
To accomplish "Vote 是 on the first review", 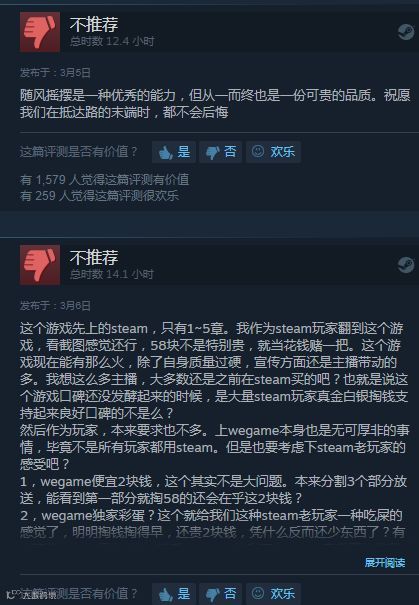I will pyautogui.click(x=174, y=152).
